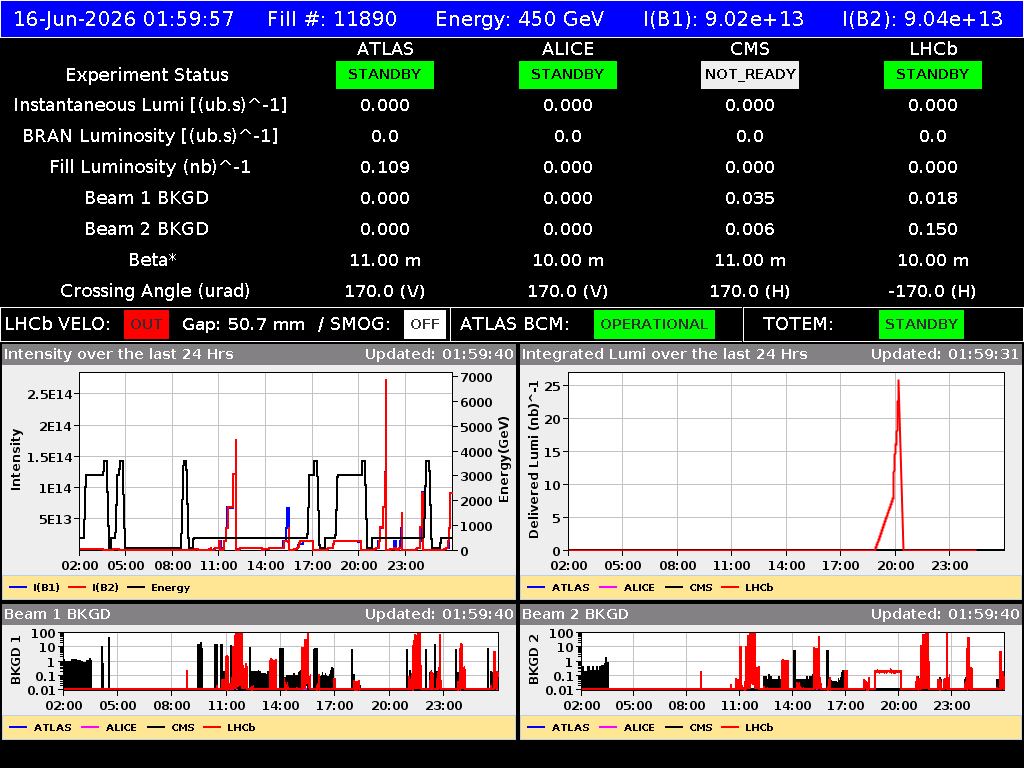
Task: Click the SMOG OFF indicator
Action: 425,325
